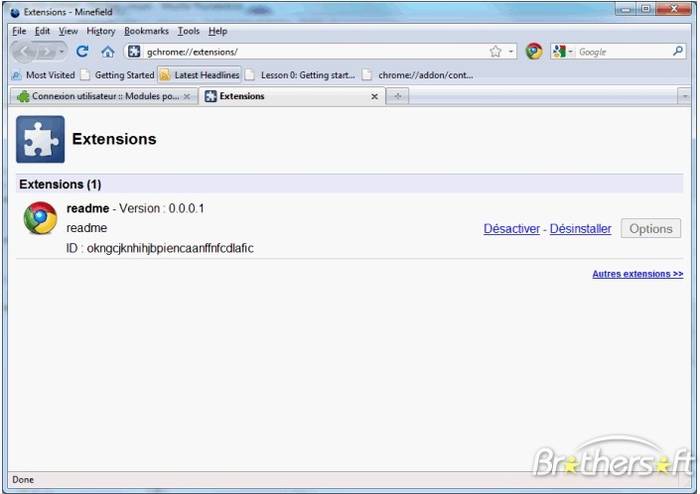
Task: Click the Google search input field
Action: [624, 52]
